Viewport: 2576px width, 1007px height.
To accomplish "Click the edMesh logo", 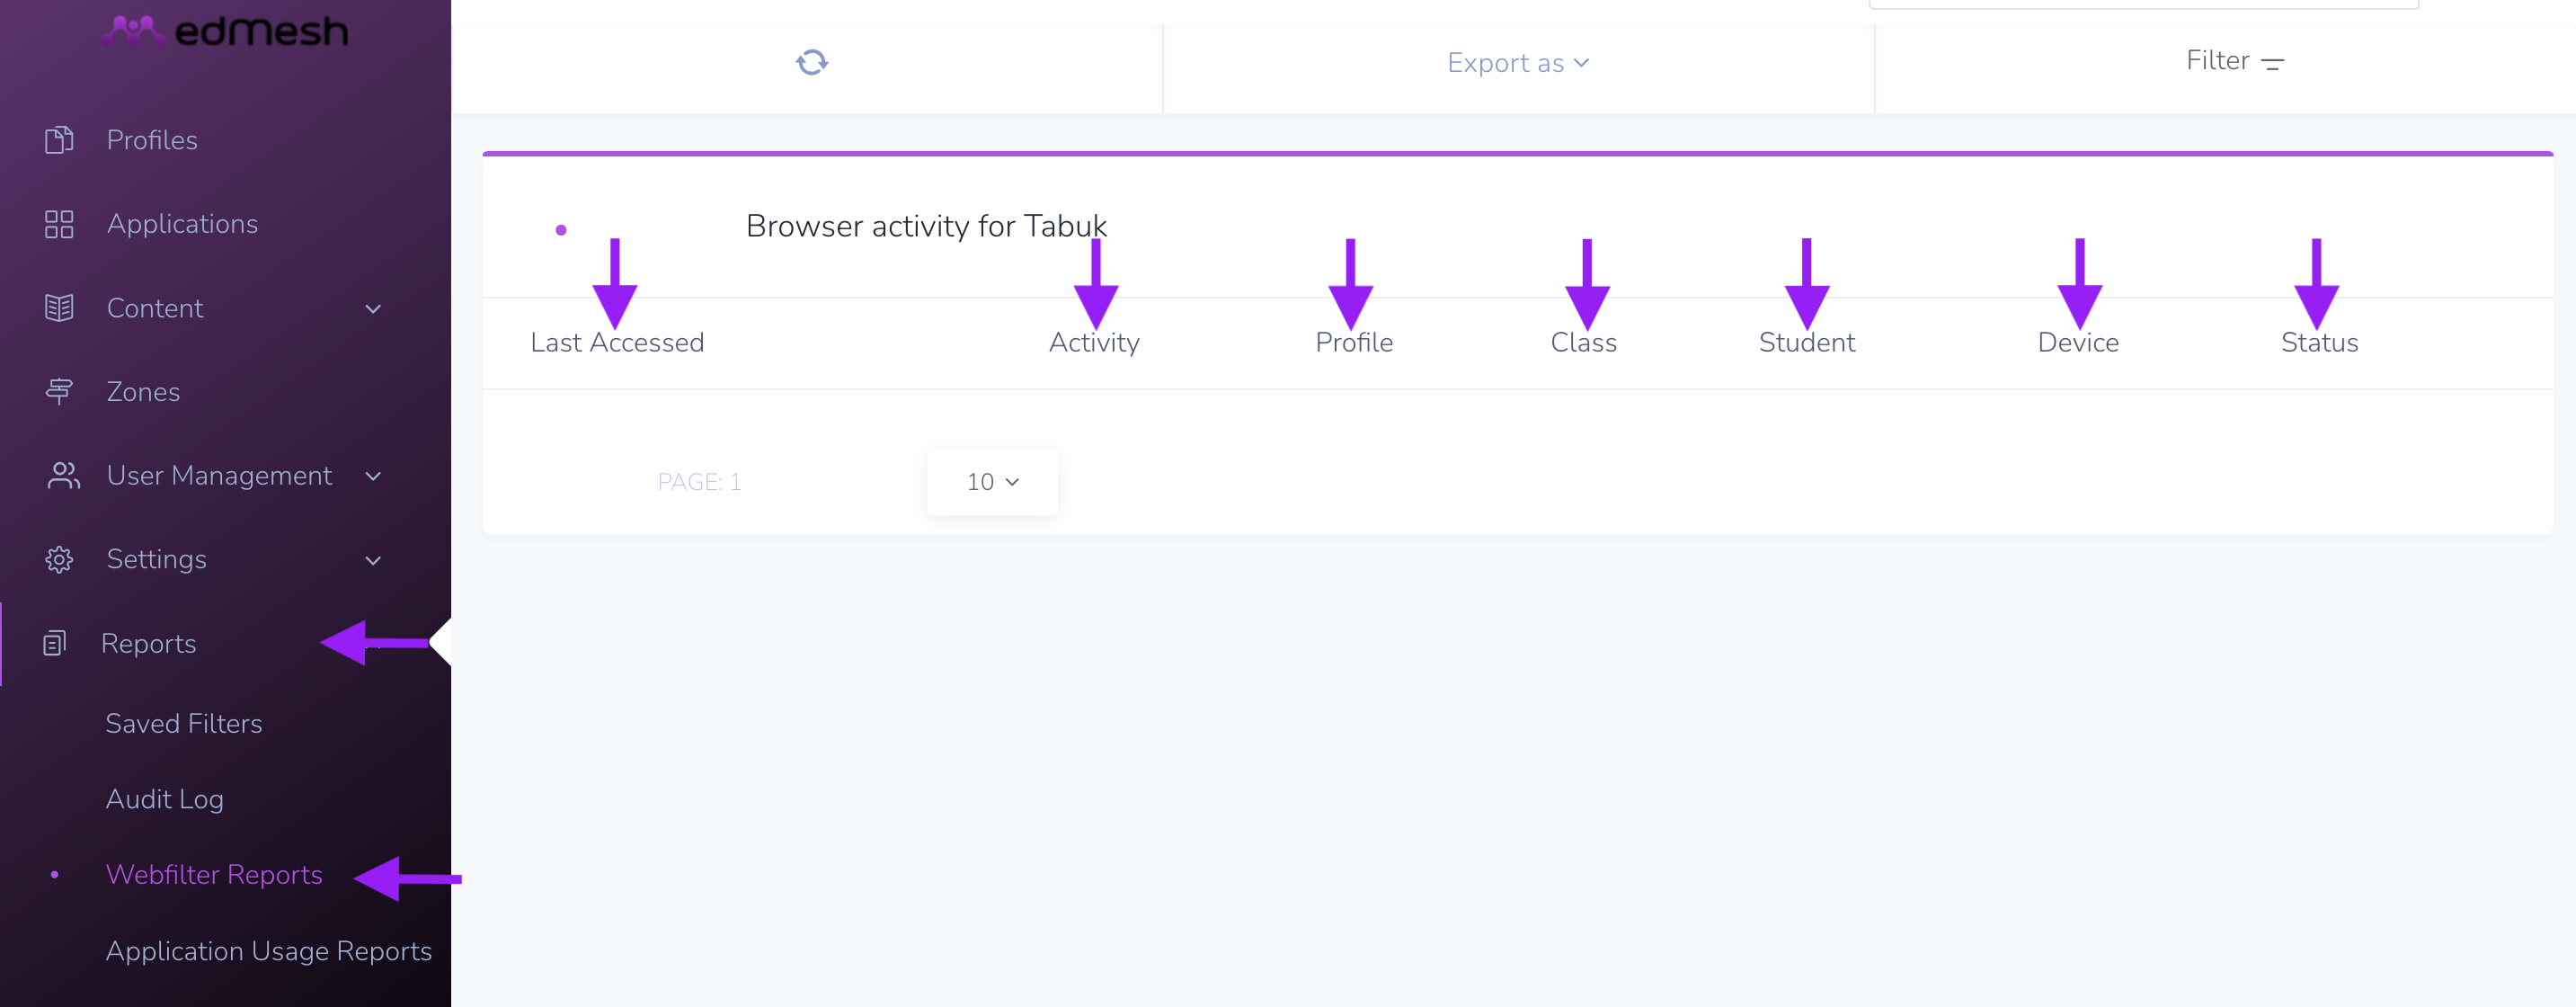I will 225,31.
